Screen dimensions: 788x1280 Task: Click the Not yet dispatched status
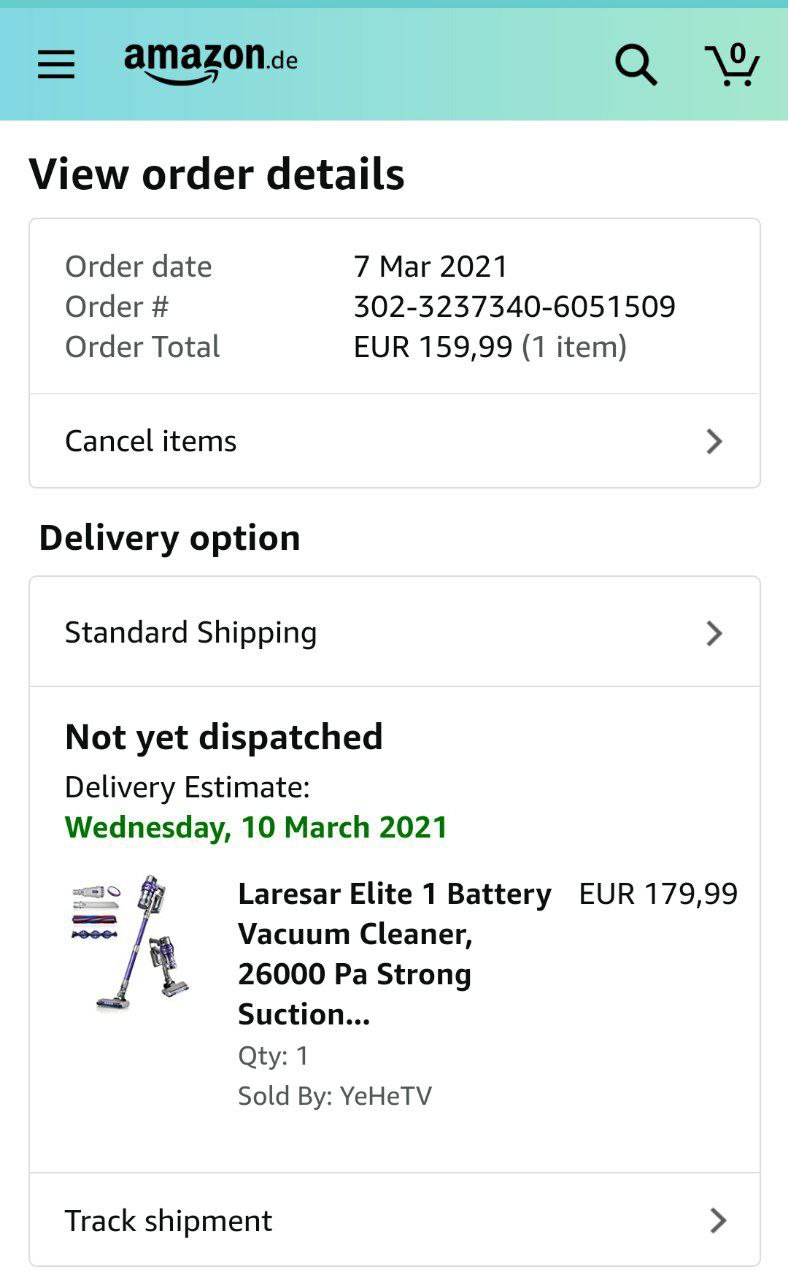(224, 737)
